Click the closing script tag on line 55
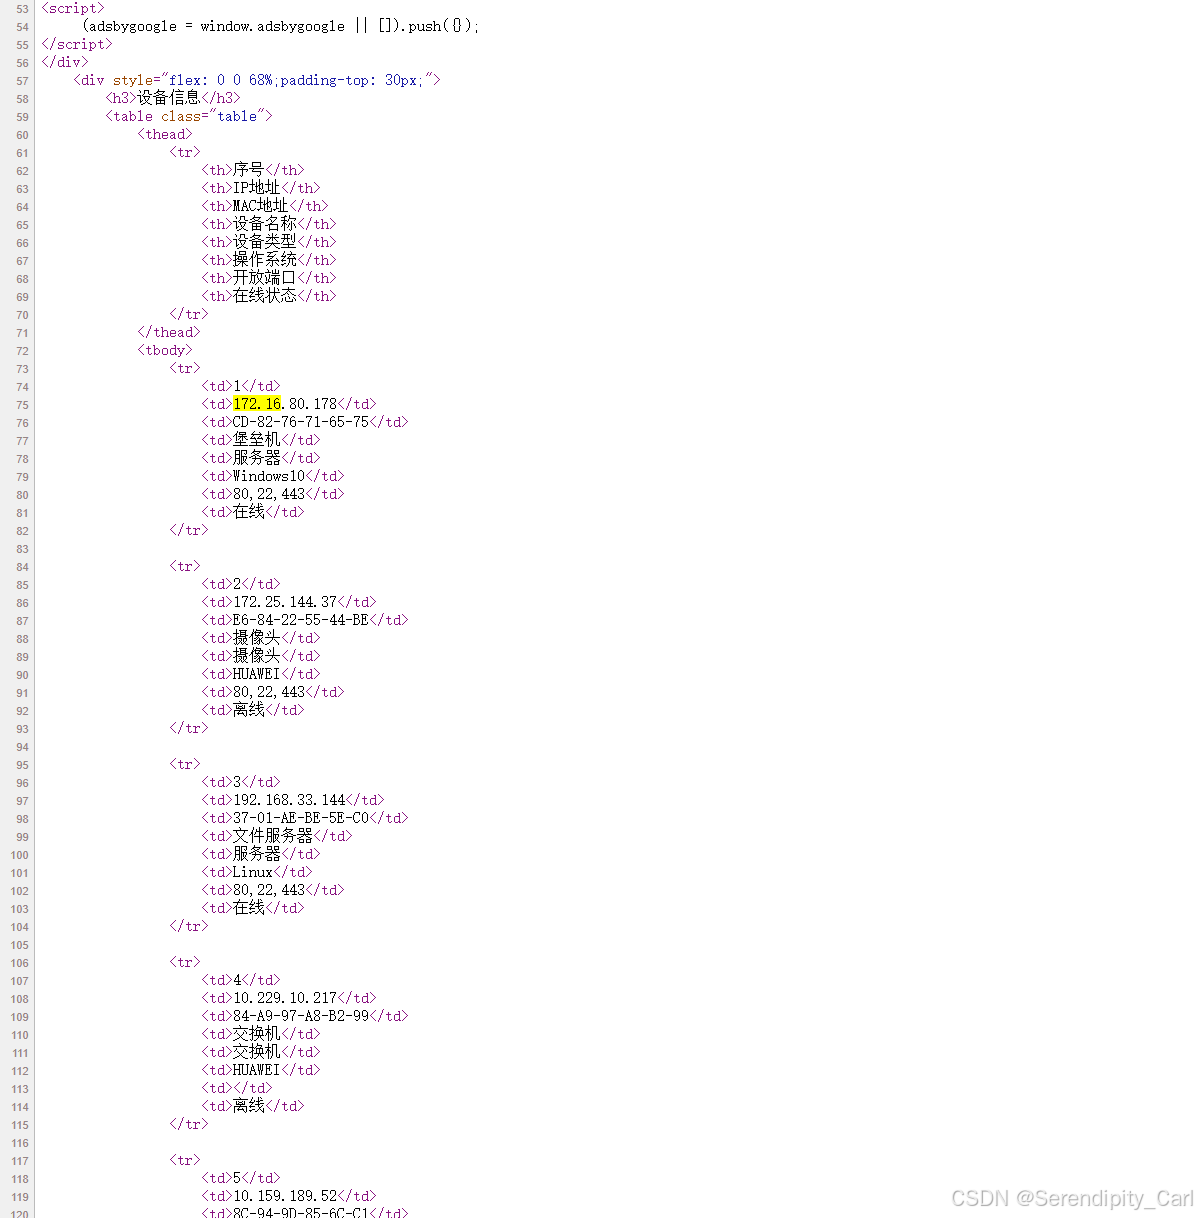Screen dimensions: 1198x1218 pos(77,44)
